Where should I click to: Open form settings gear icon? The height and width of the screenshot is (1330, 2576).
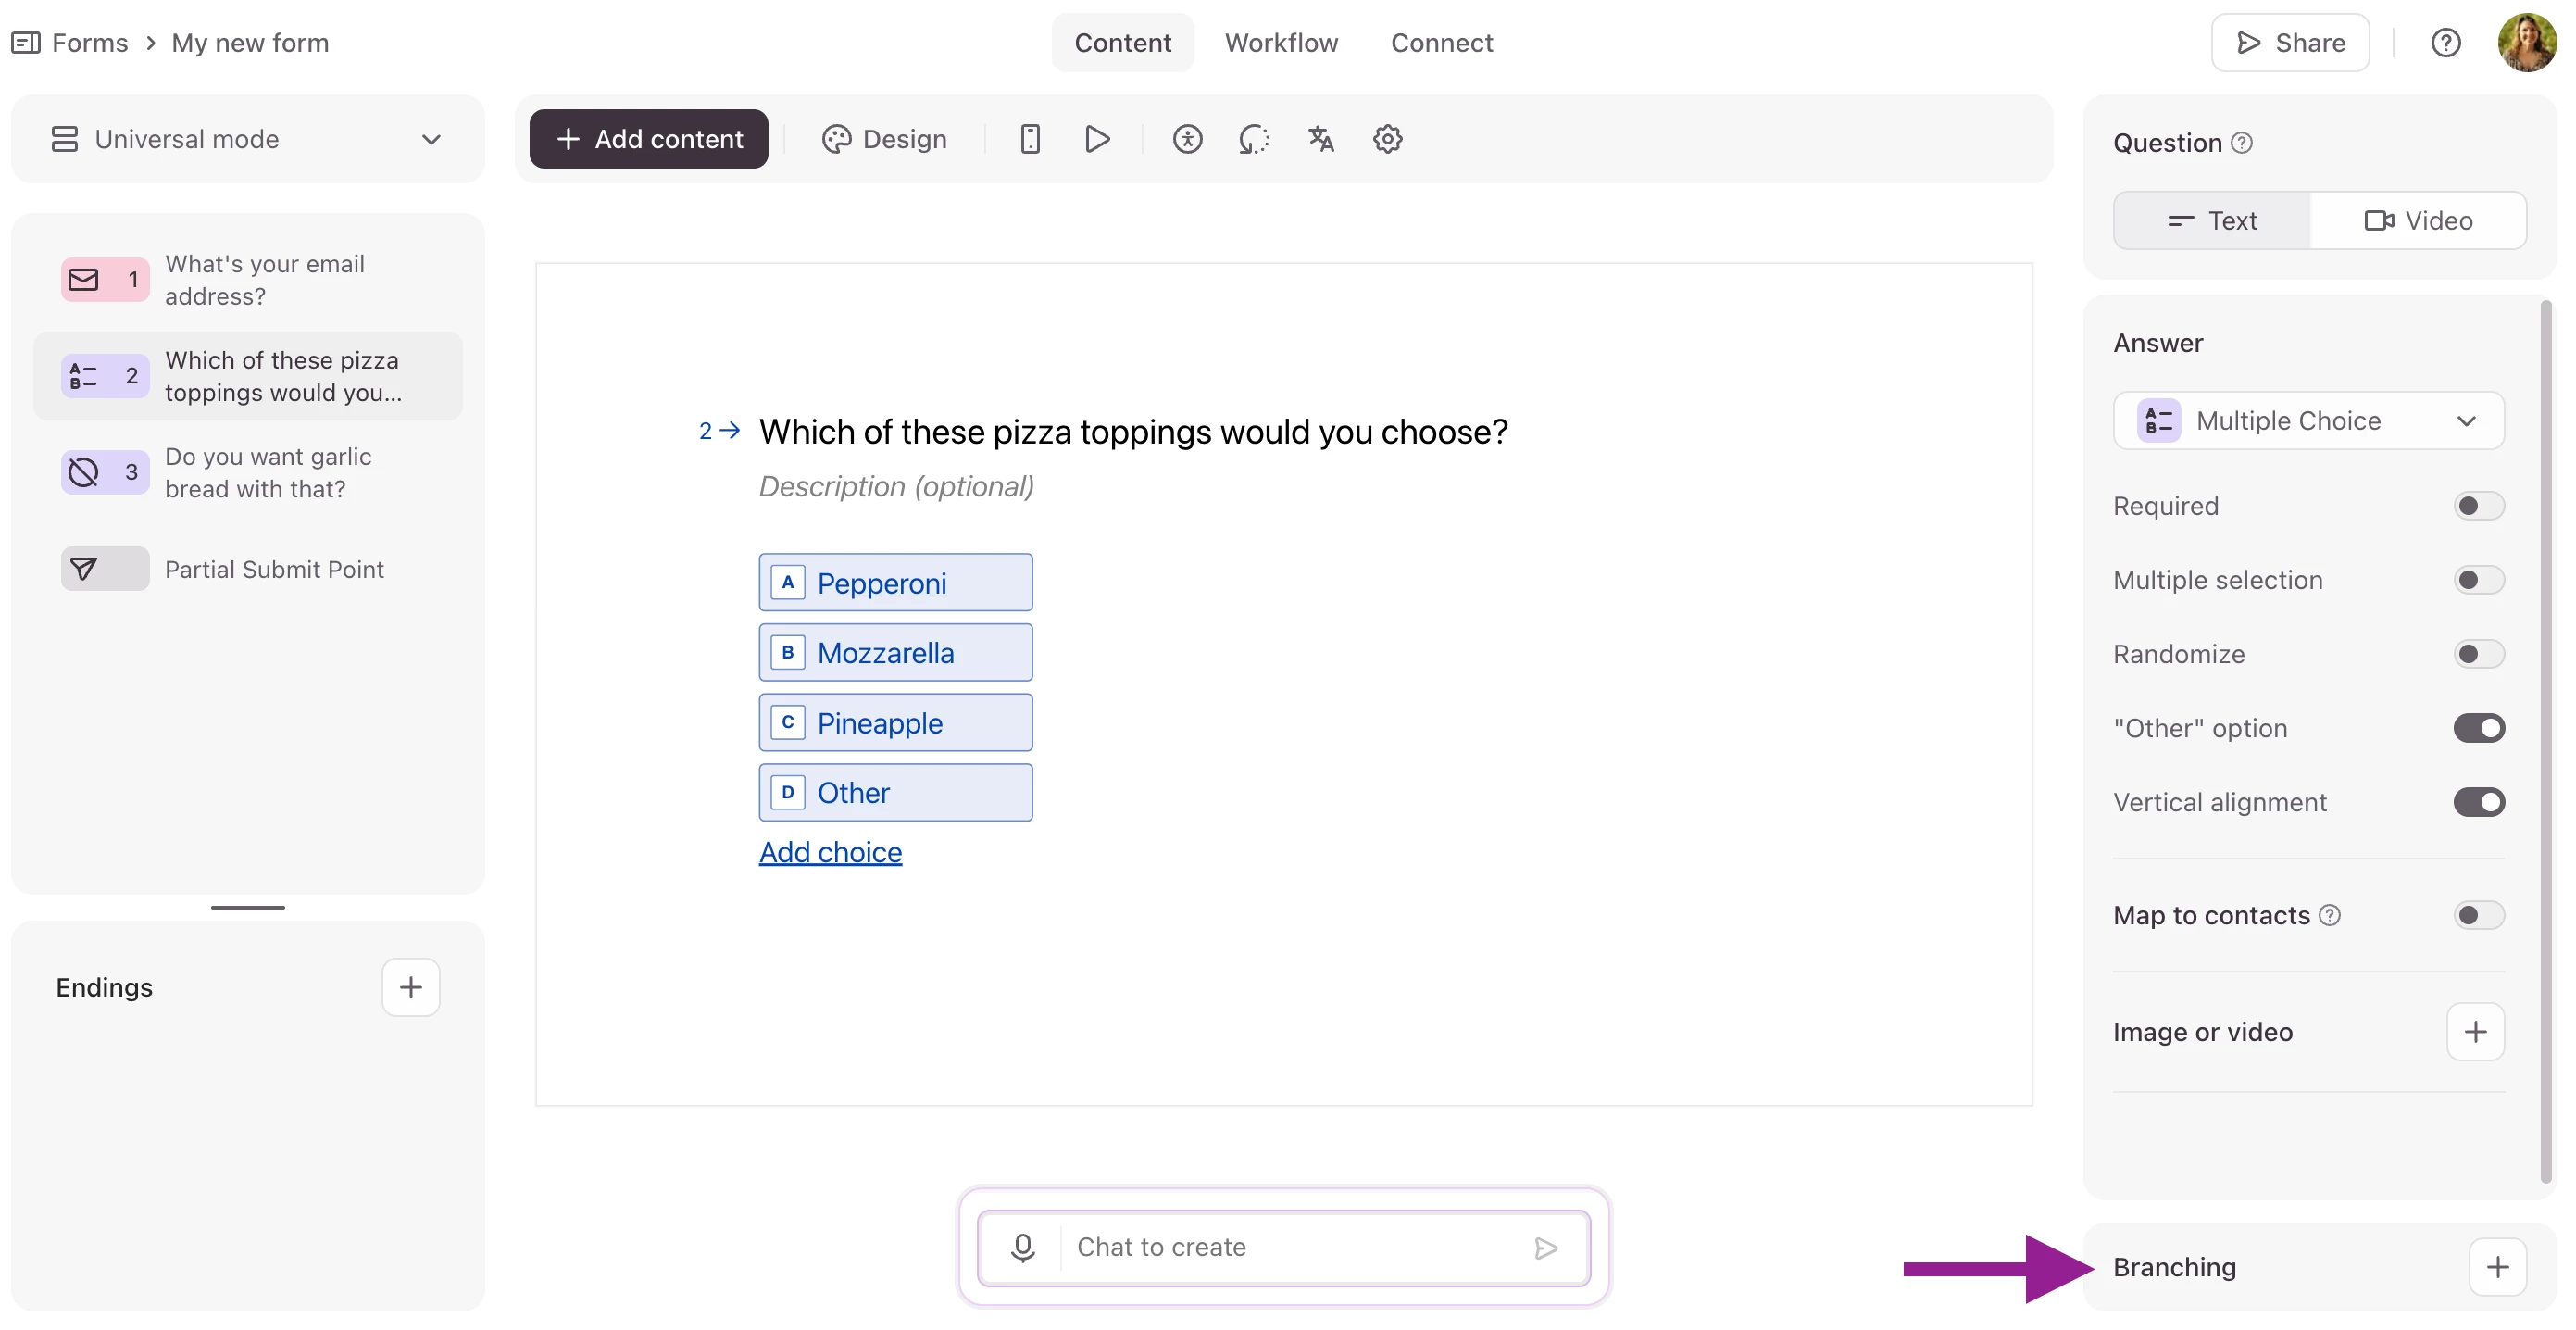pos(1387,139)
